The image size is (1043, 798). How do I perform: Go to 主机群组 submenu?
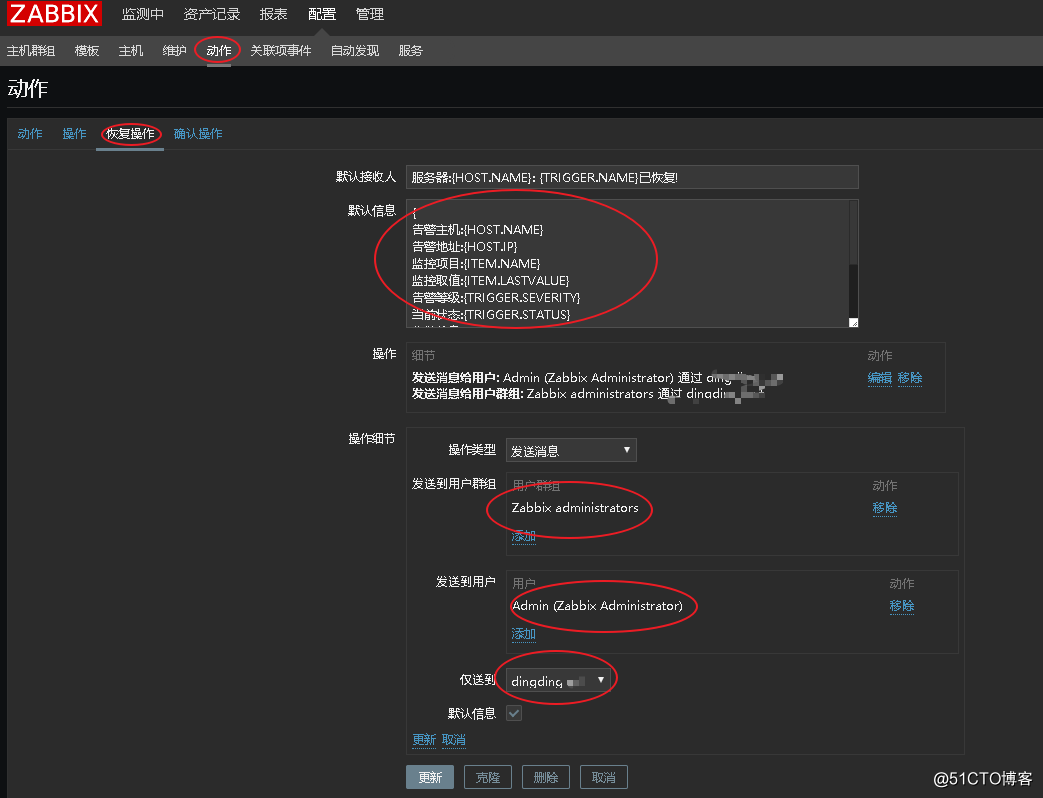pyautogui.click(x=31, y=51)
